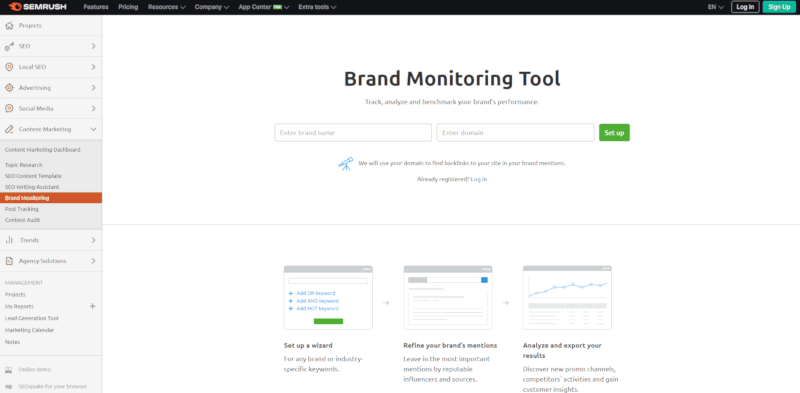Click the Local SEO pin icon
800x393 pixels.
9,67
